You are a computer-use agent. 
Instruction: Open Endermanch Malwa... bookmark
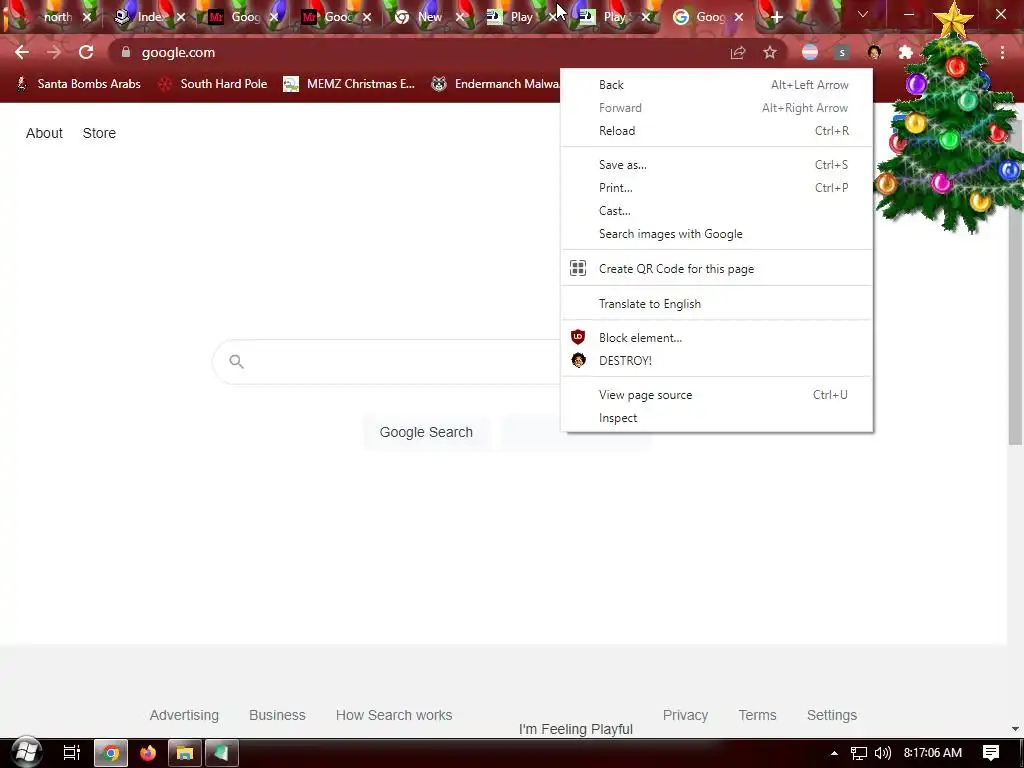coord(496,84)
